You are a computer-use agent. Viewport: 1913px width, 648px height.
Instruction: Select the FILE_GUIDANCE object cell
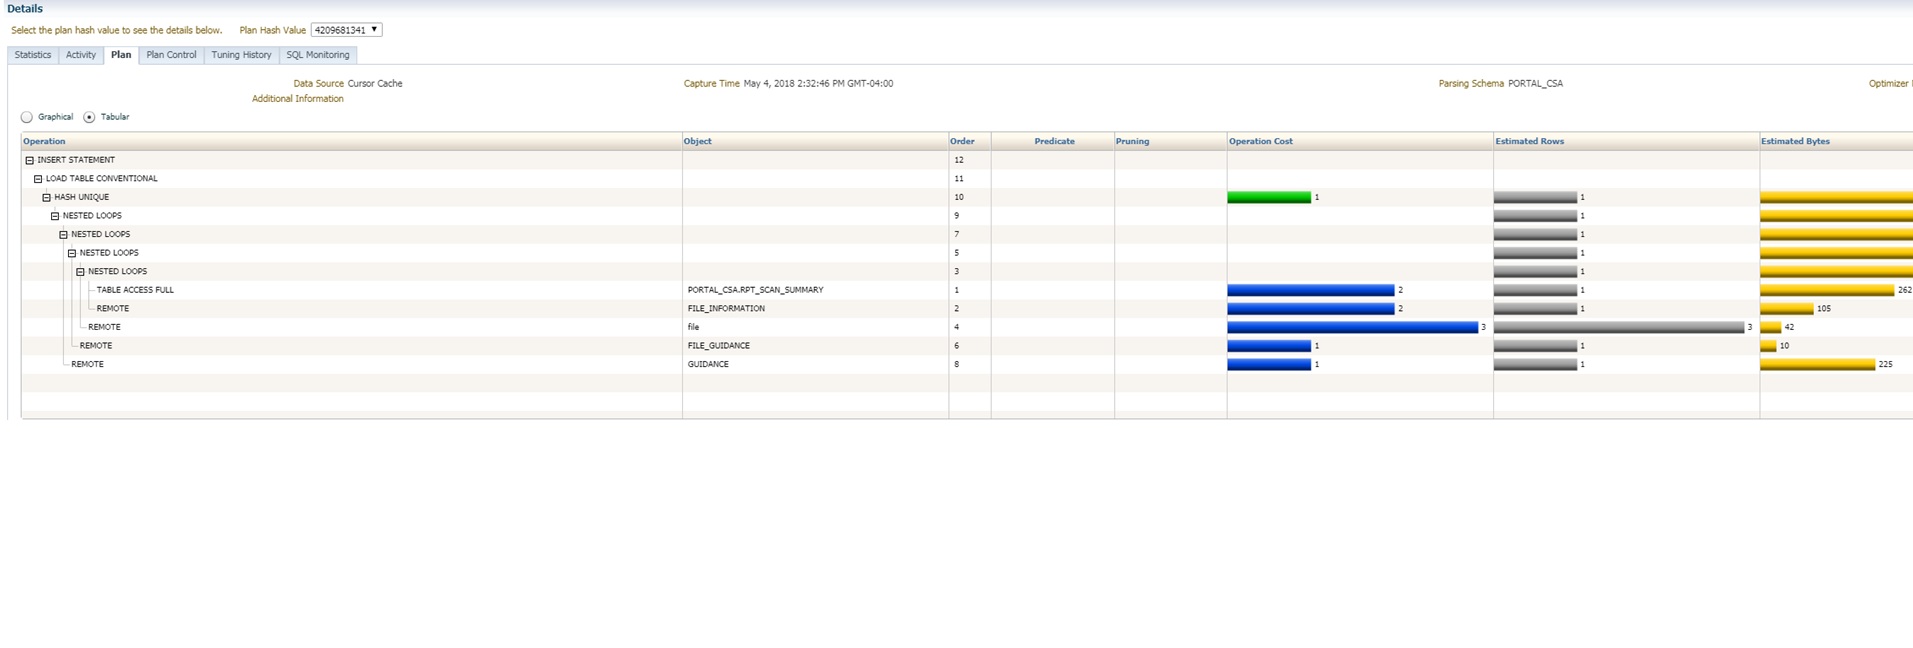(x=718, y=346)
